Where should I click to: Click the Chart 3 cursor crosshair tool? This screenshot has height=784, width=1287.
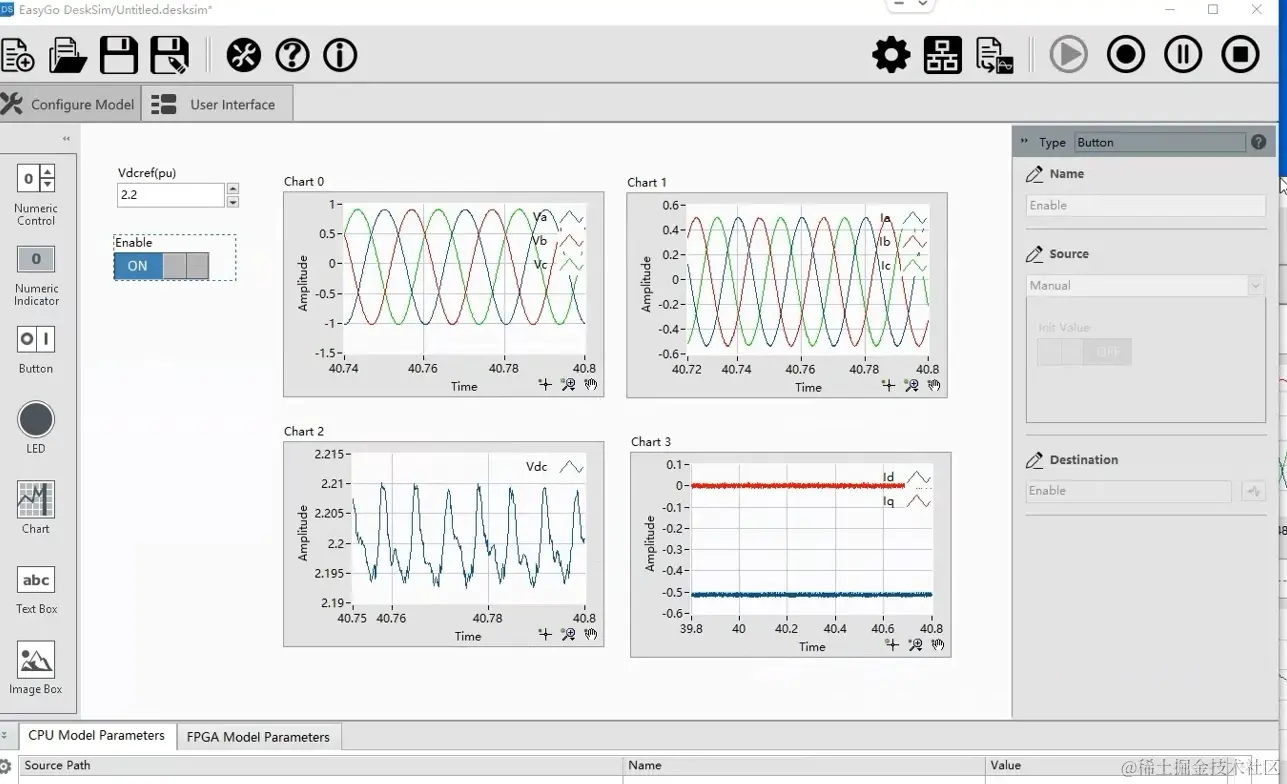(892, 645)
